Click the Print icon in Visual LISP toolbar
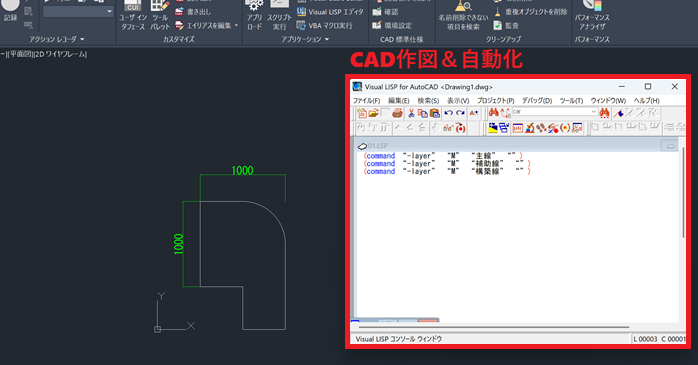 397,113
